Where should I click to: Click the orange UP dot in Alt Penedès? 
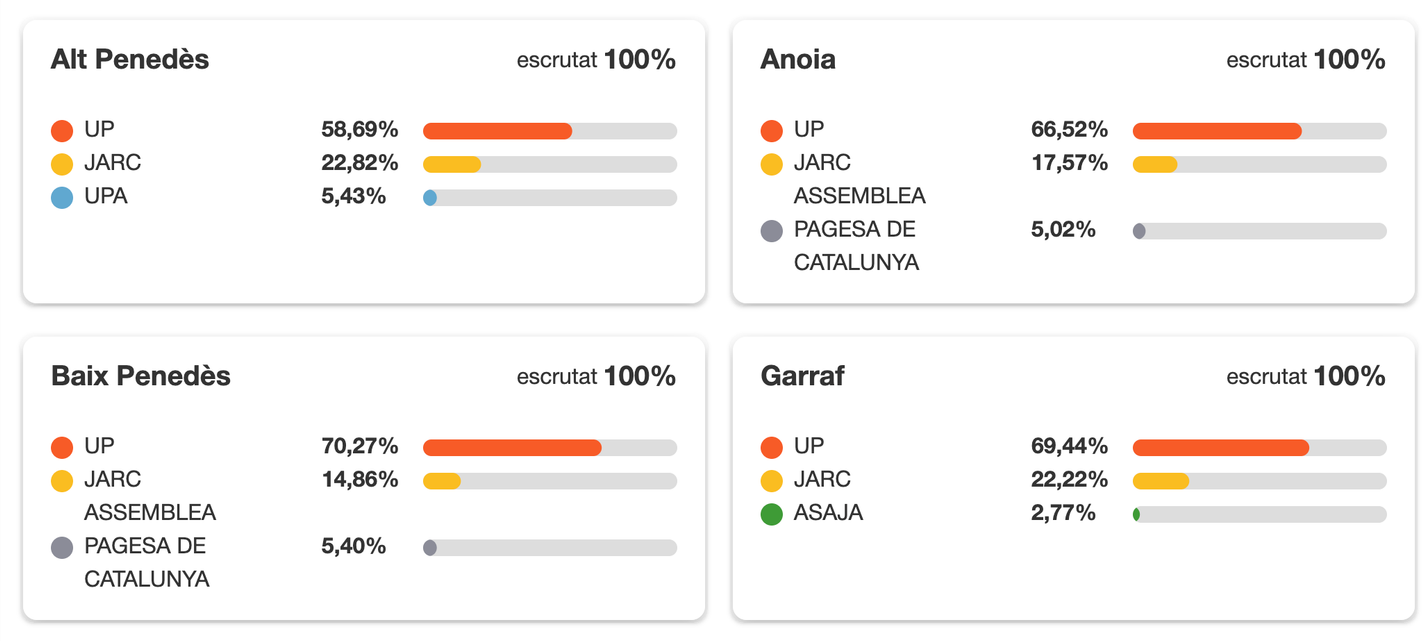[x=62, y=130]
